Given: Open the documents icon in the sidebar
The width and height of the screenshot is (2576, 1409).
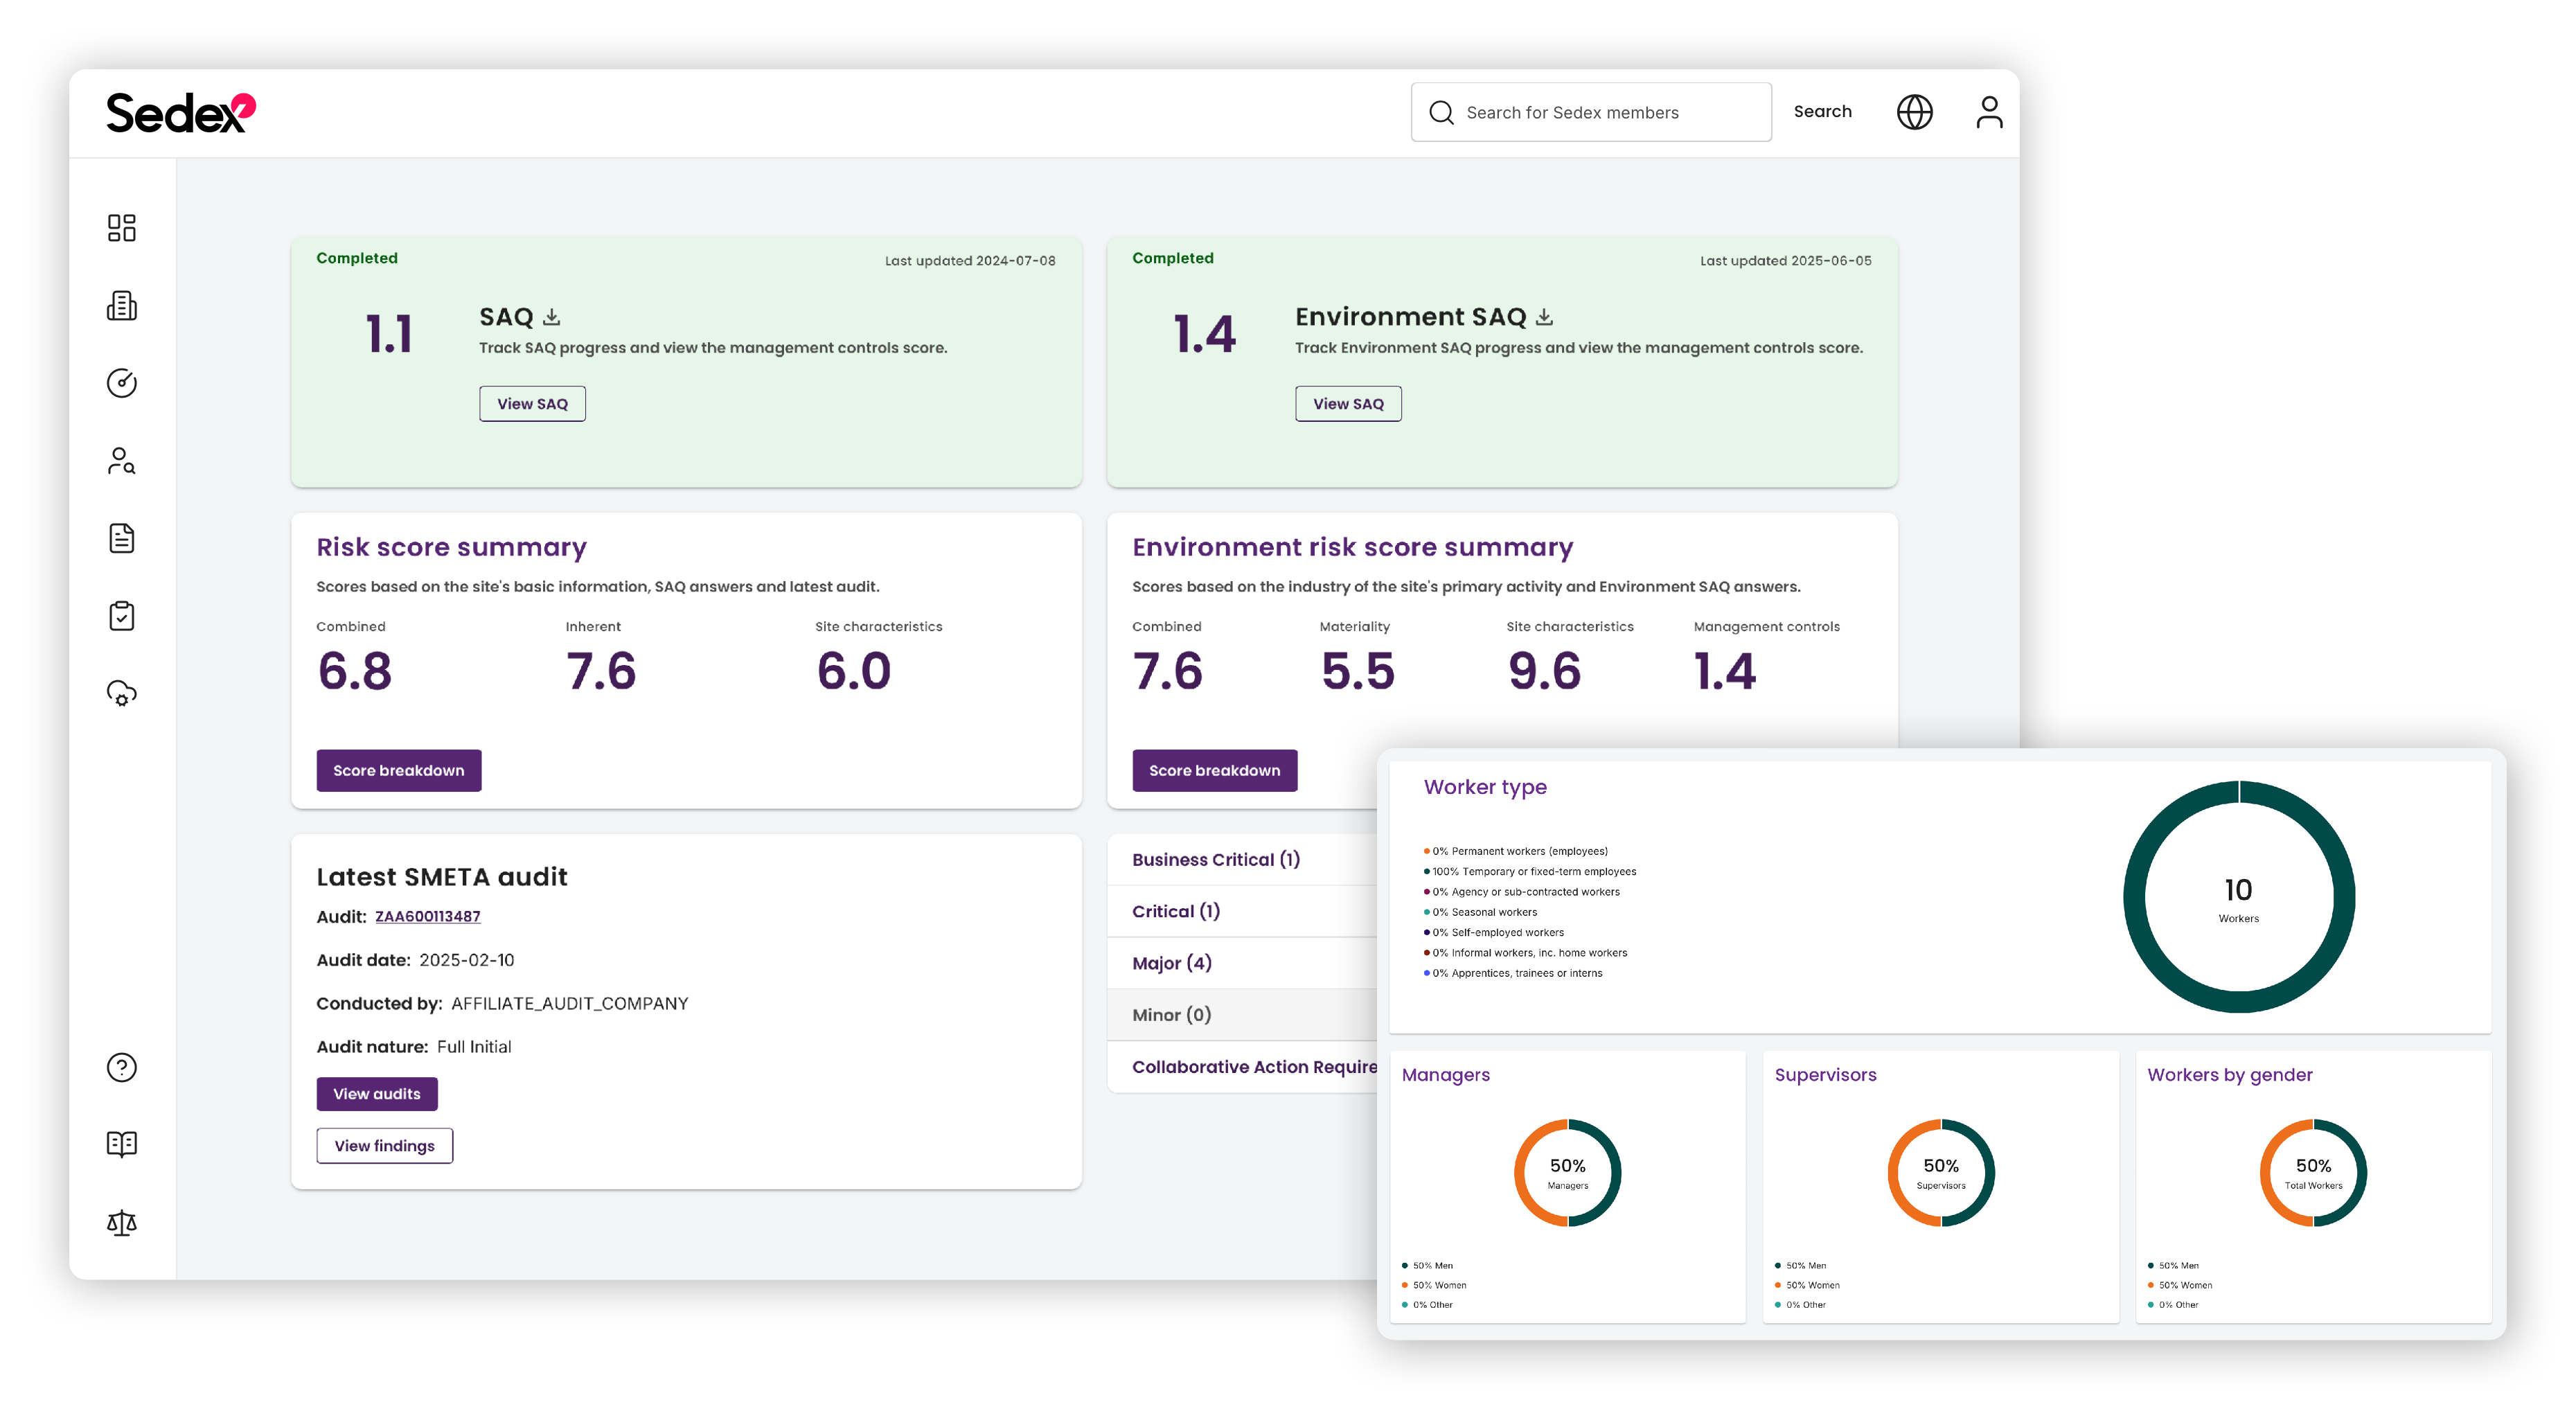Looking at the screenshot, I should (x=122, y=538).
